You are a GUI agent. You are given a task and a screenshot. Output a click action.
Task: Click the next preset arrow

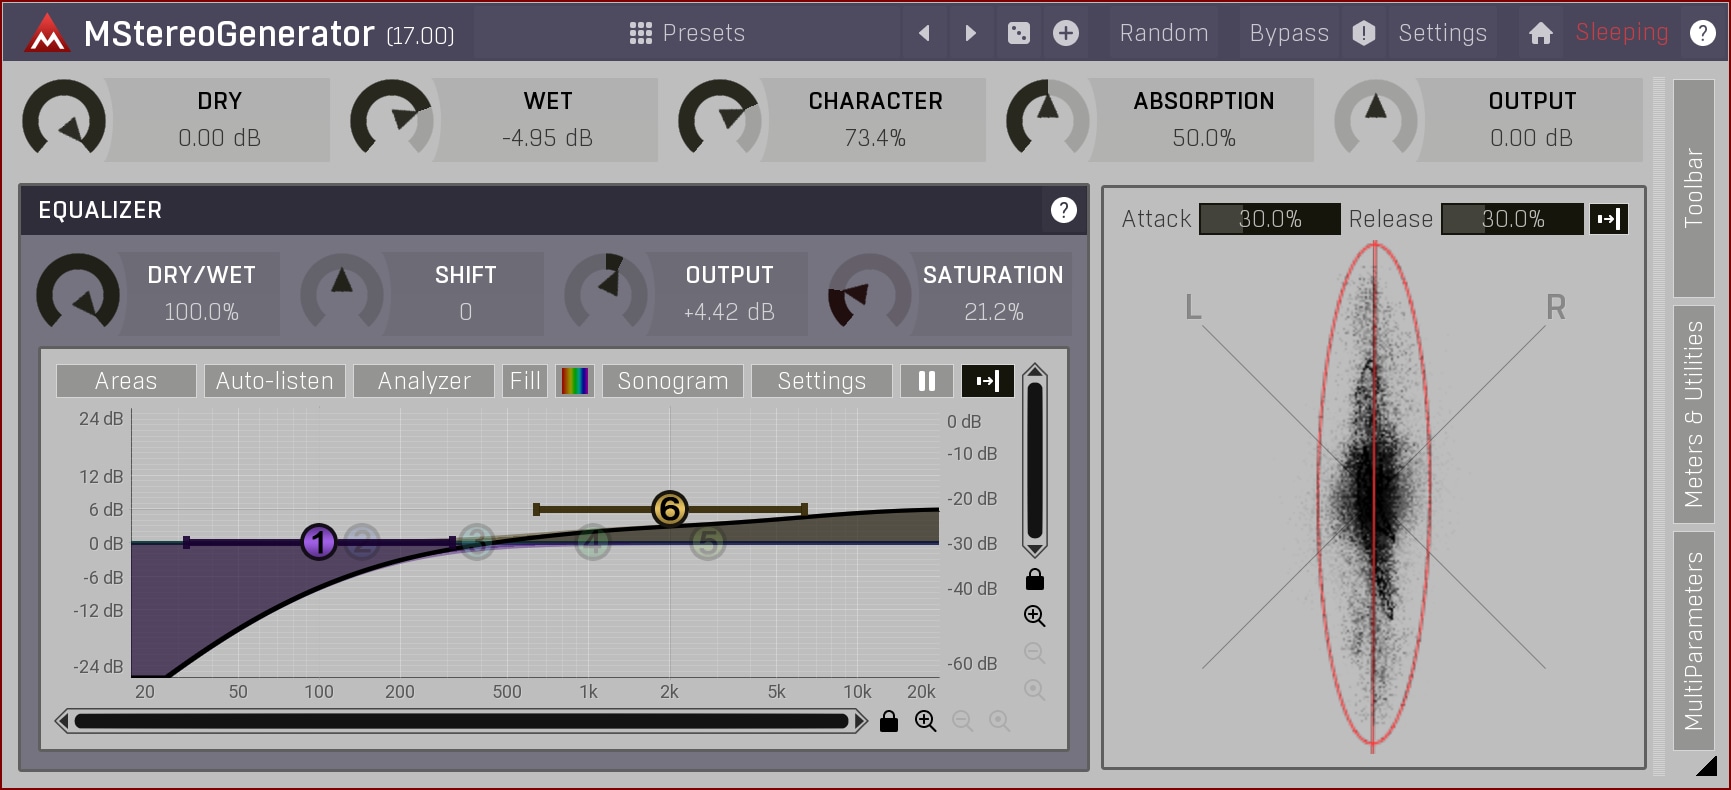point(970,33)
